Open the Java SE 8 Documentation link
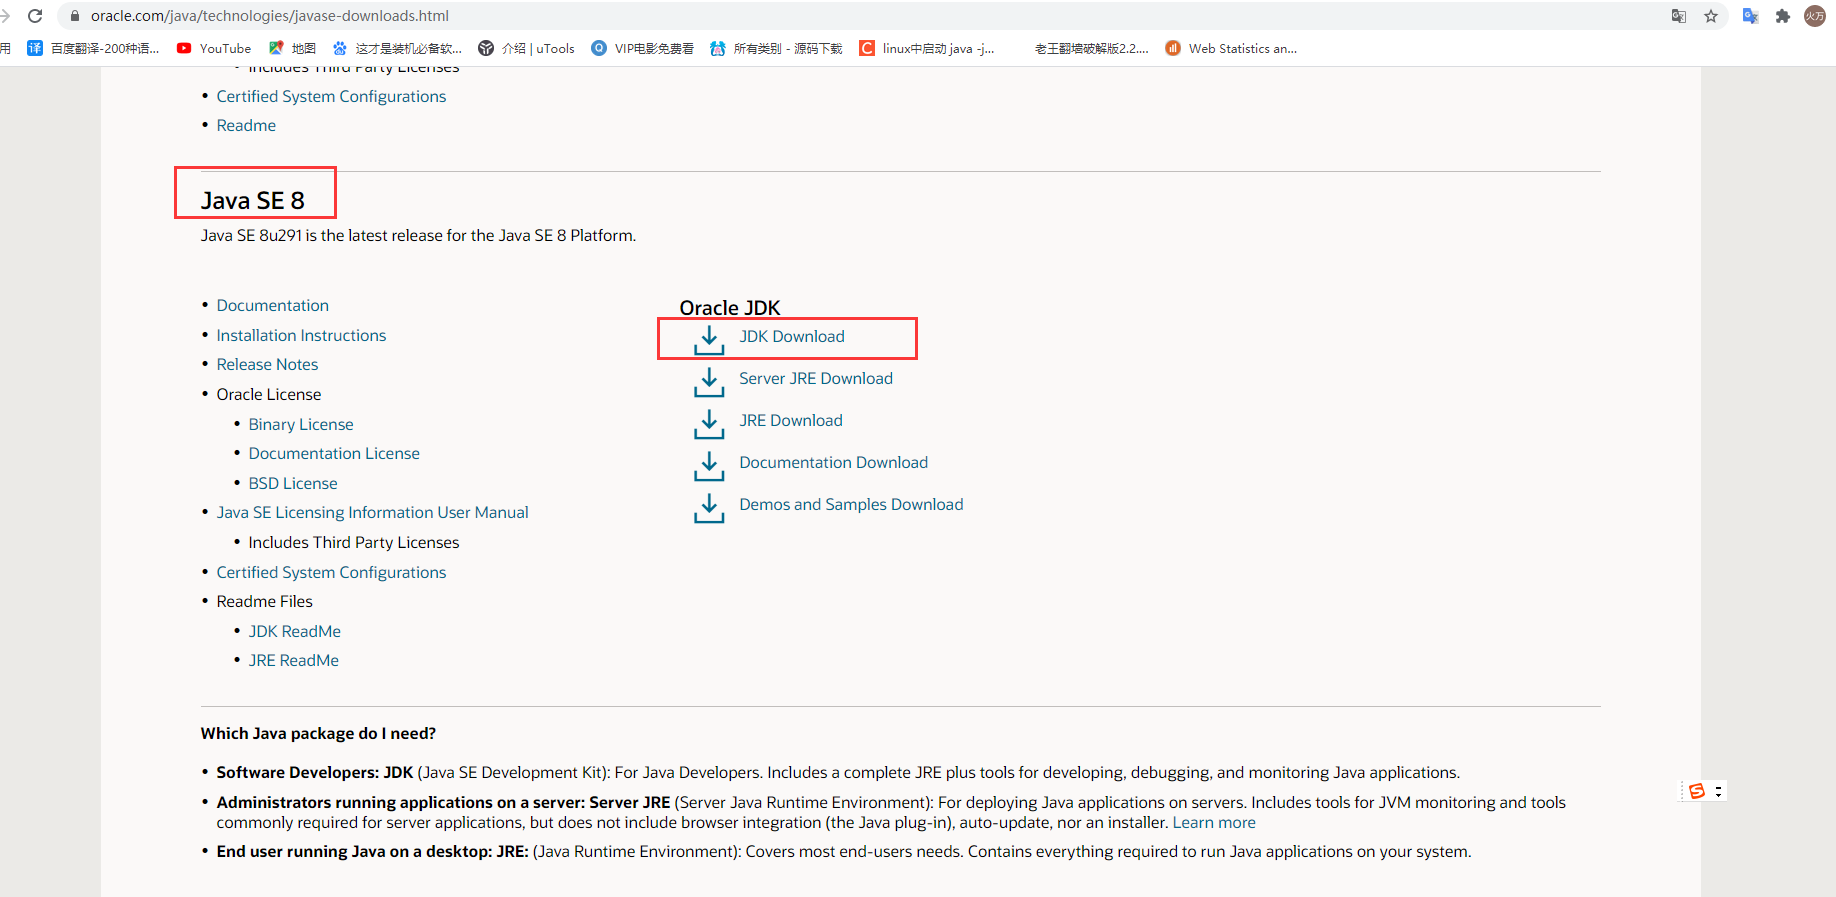Screen dimensions: 1836x897 click(x=272, y=305)
